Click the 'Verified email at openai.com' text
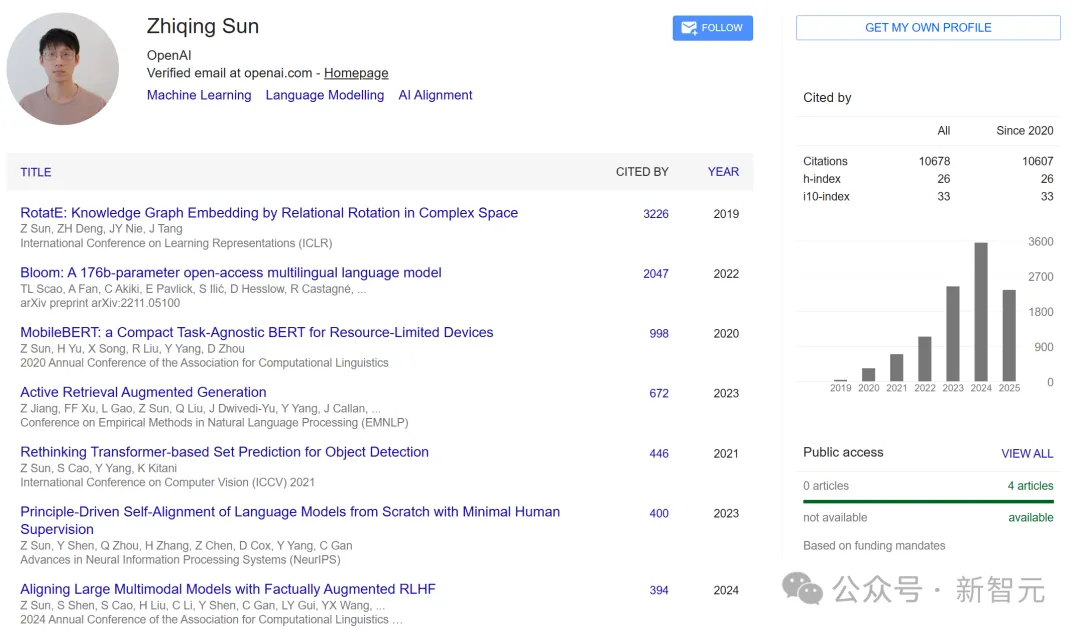 pyautogui.click(x=229, y=73)
